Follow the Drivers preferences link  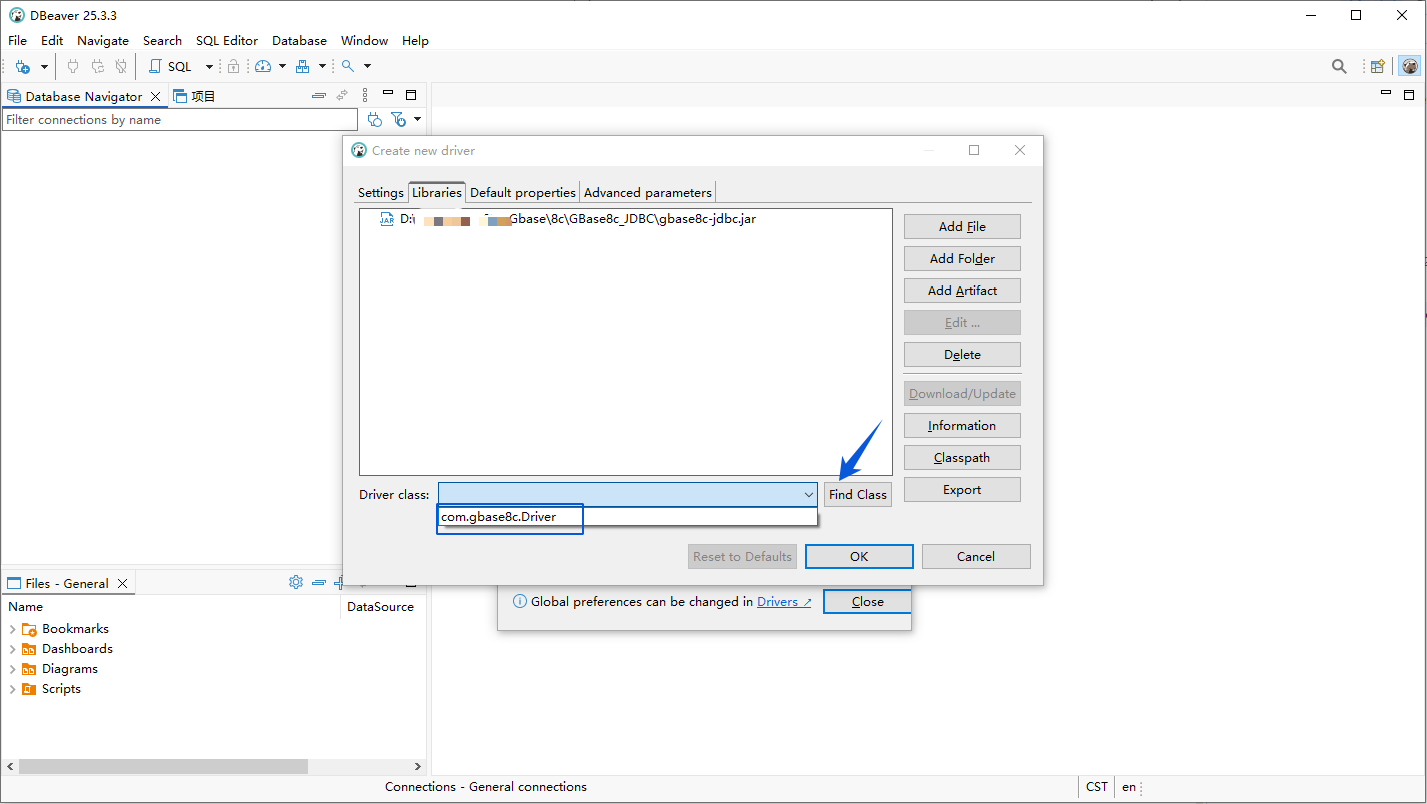click(x=784, y=602)
